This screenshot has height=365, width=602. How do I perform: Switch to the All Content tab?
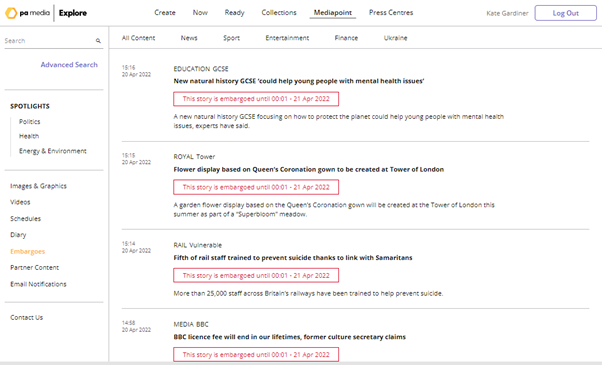pyautogui.click(x=138, y=38)
